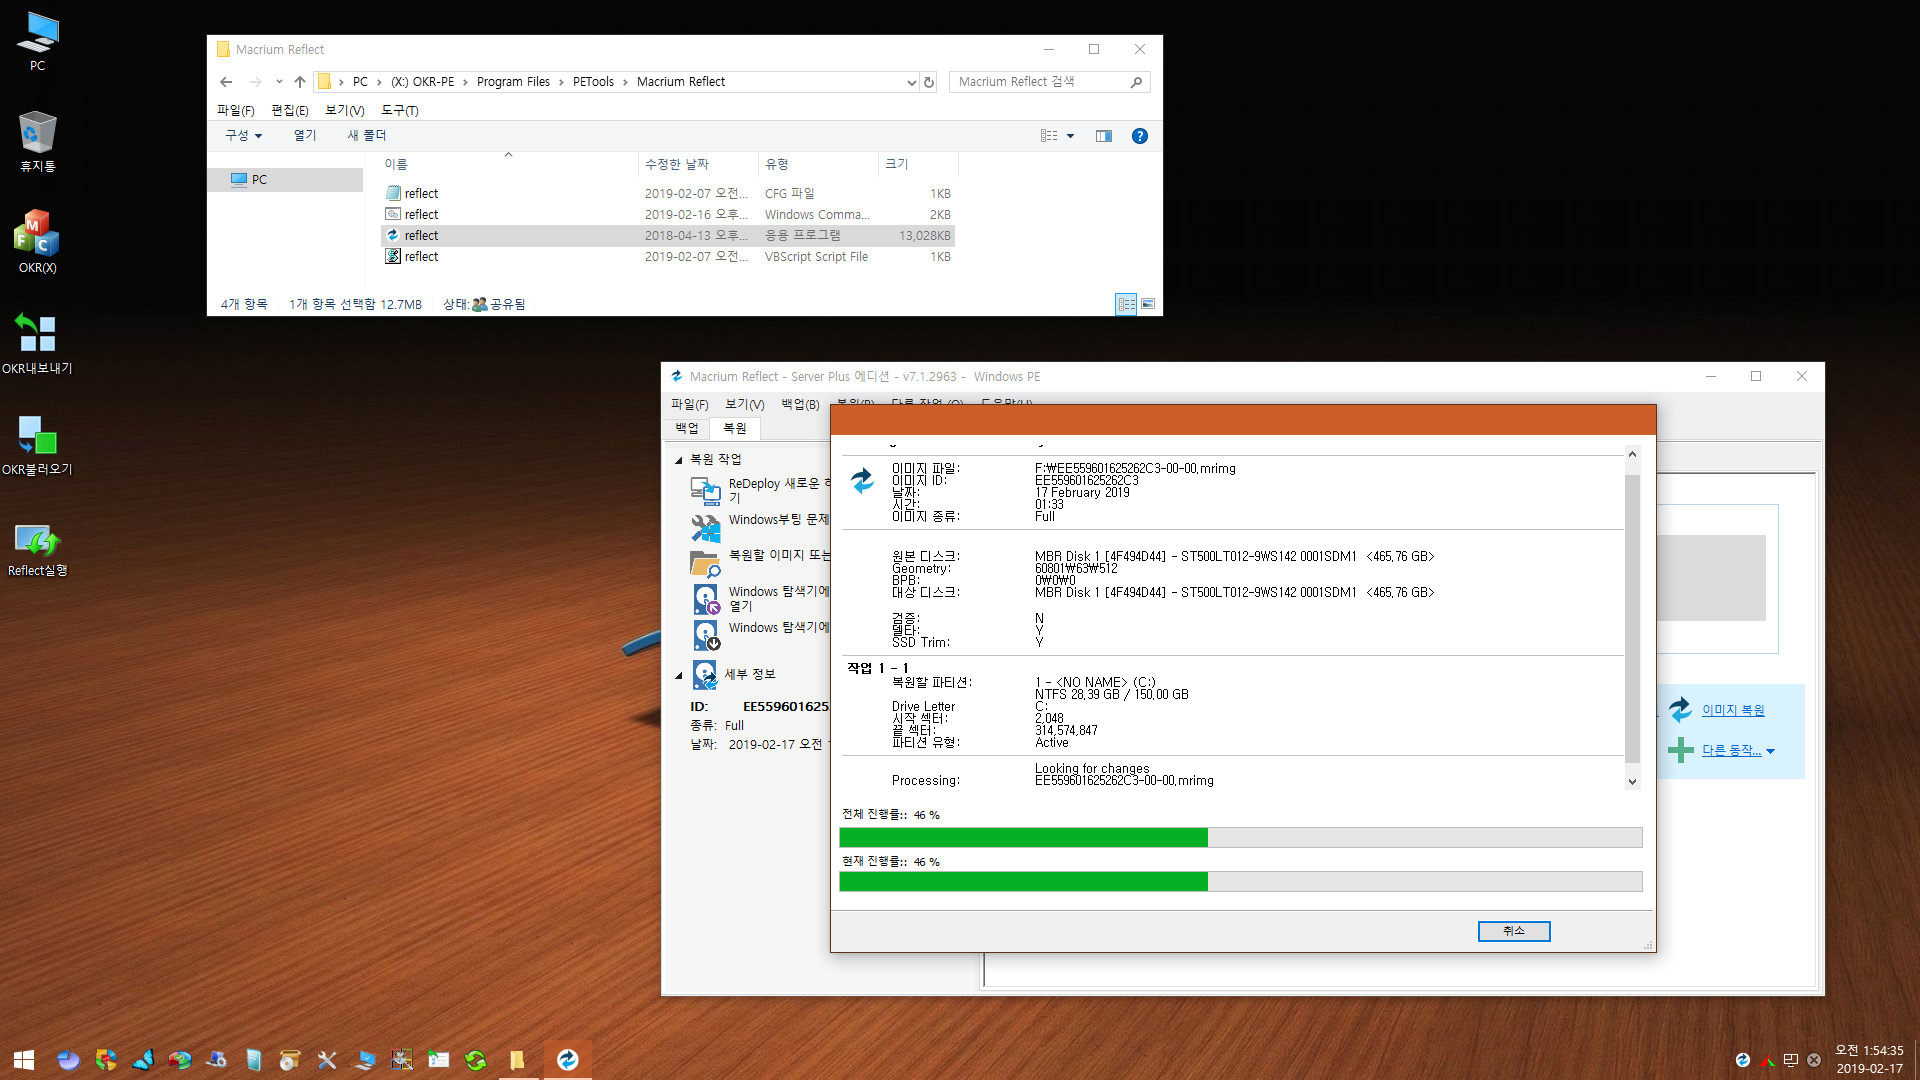Click the restore log scrollbar down arrow
The width and height of the screenshot is (1920, 1080).
(x=1632, y=782)
